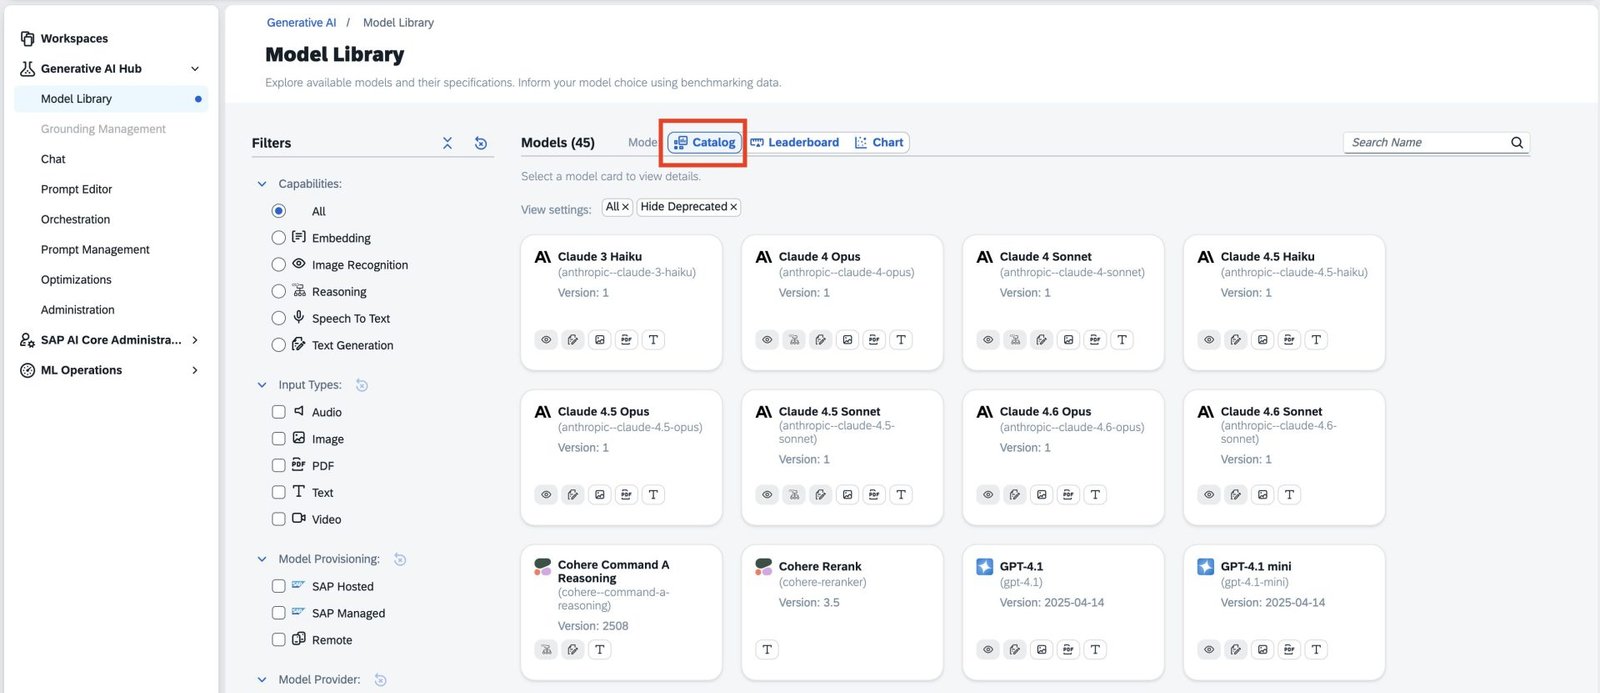This screenshot has width=1600, height=693.
Task: Click text T icon on Claude 4.5 Haiku card
Action: point(1316,340)
